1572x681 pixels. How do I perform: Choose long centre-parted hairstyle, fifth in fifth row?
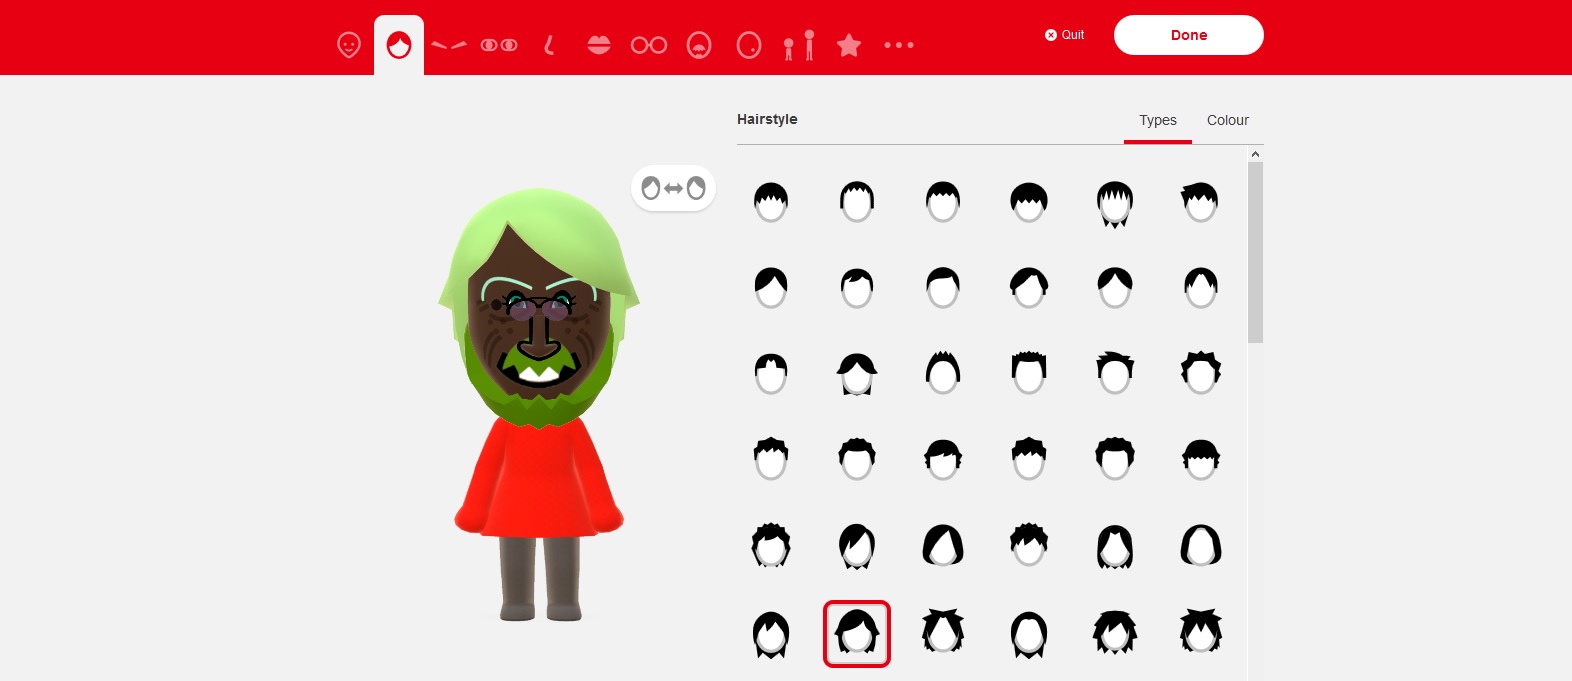1115,546
